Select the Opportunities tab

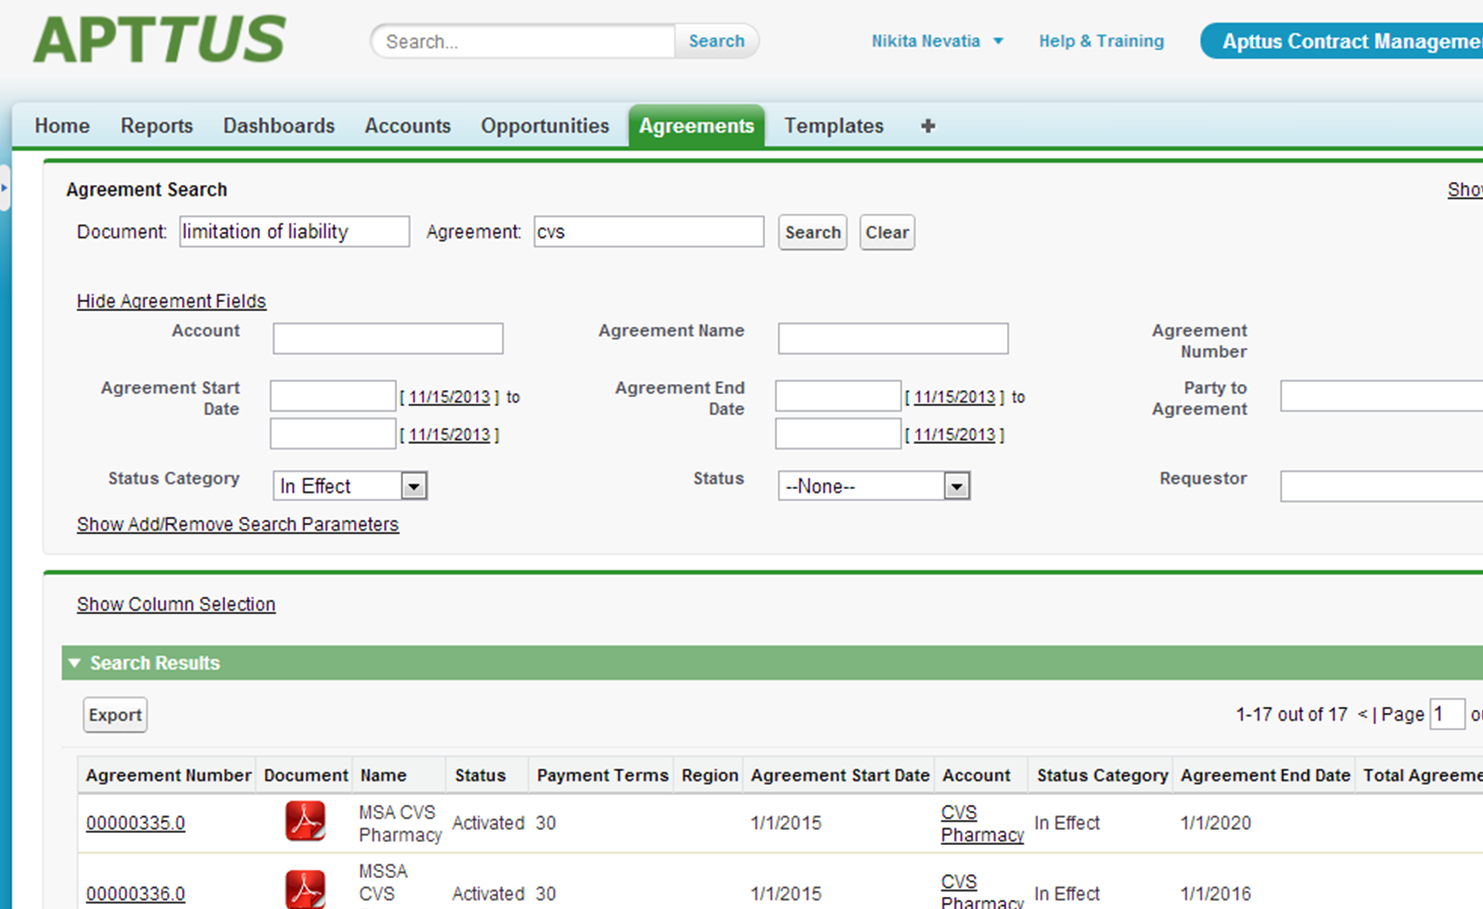pyautogui.click(x=545, y=126)
